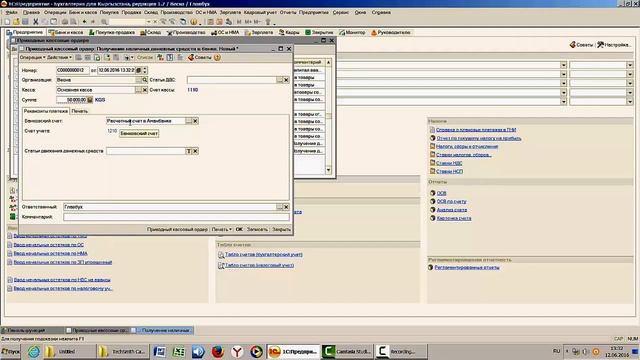The height and width of the screenshot is (360, 640).
Task: Click the help question icon beside Советы
Action: point(217,58)
